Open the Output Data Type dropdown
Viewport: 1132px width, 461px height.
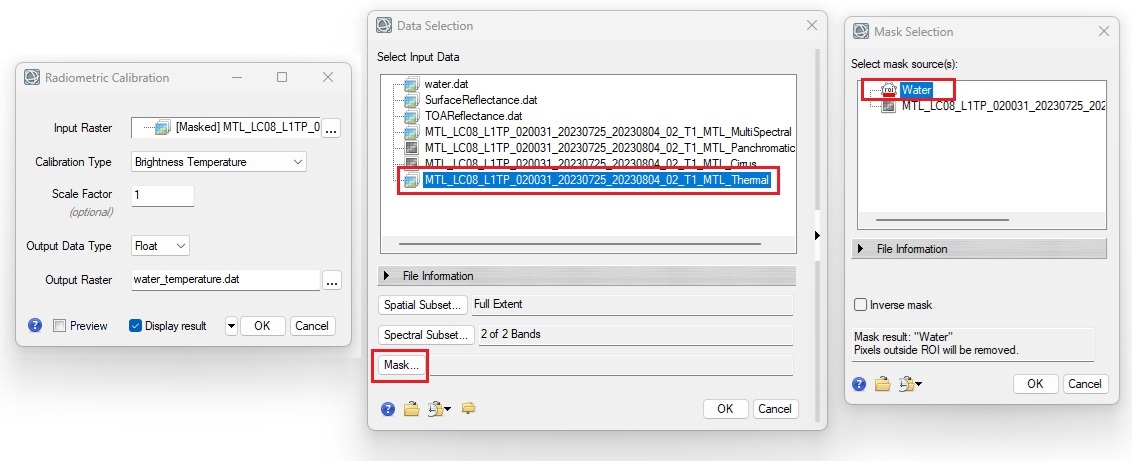(160, 245)
